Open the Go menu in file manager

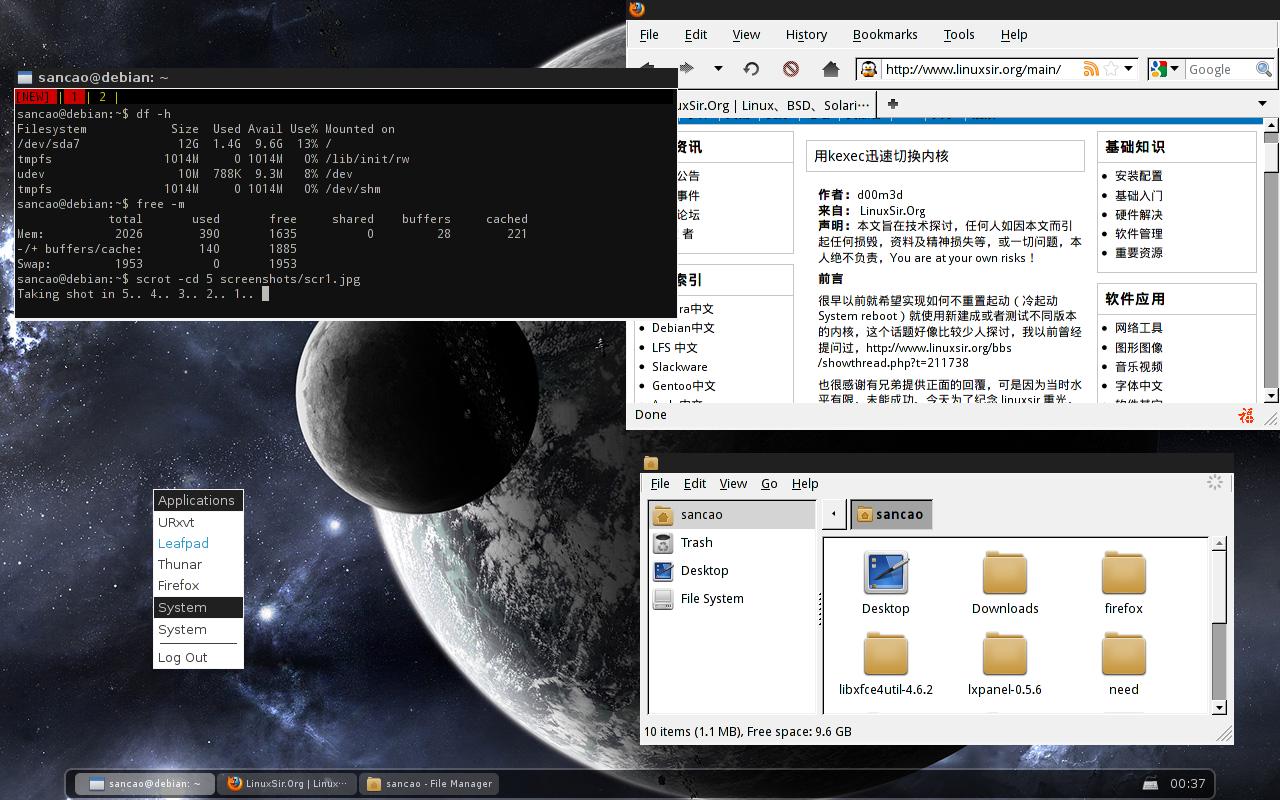point(769,483)
